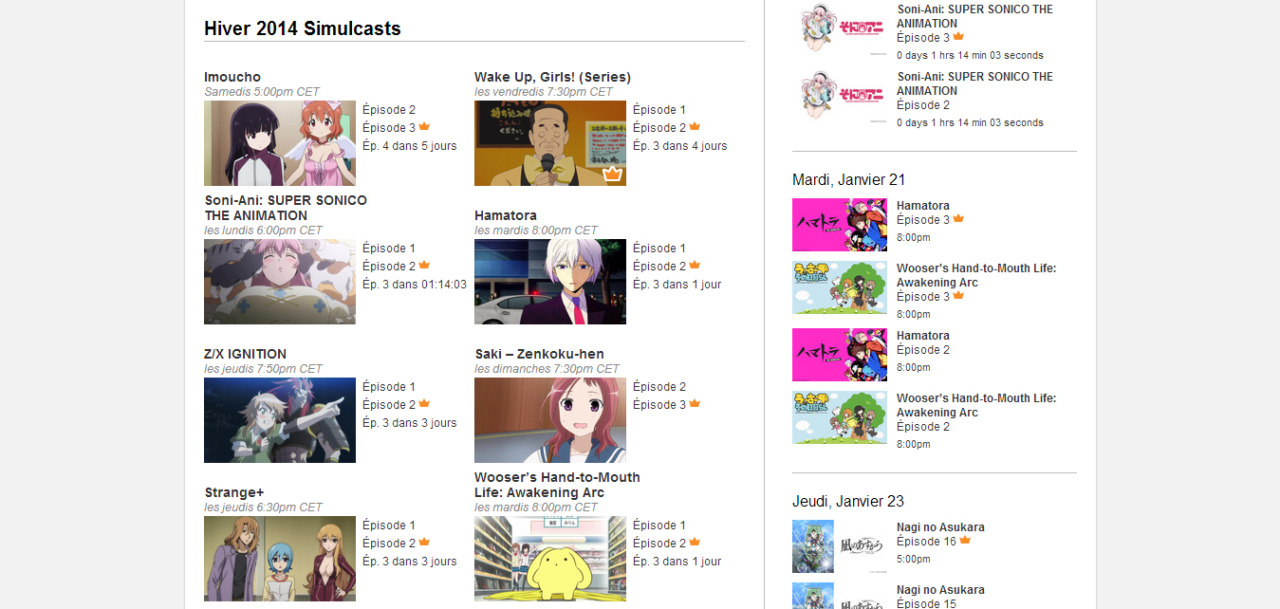This screenshot has width=1280, height=609.
Task: Click the crown beside Saki Épisode 3
Action: [x=694, y=404]
